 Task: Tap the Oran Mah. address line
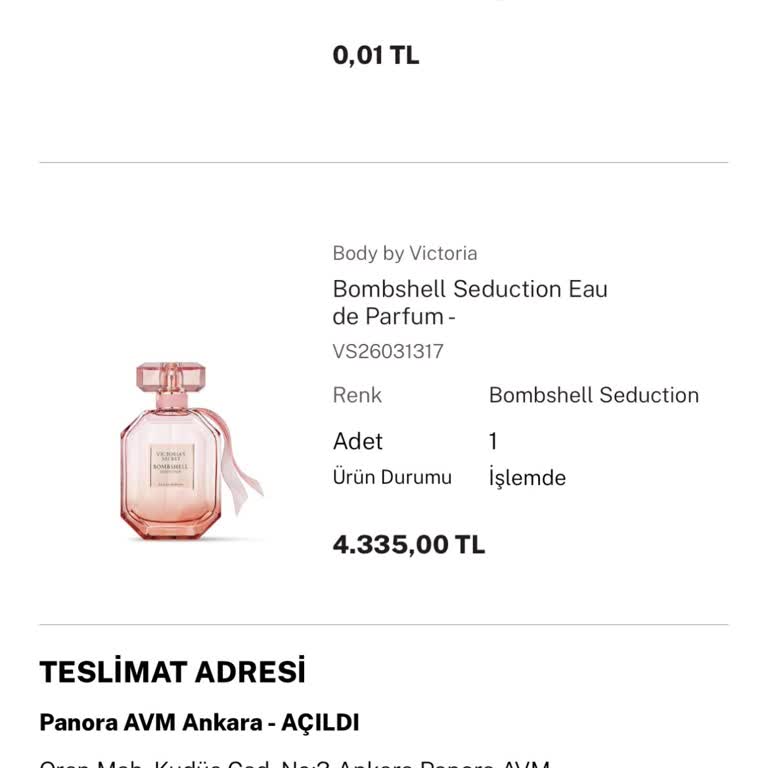pos(294,764)
